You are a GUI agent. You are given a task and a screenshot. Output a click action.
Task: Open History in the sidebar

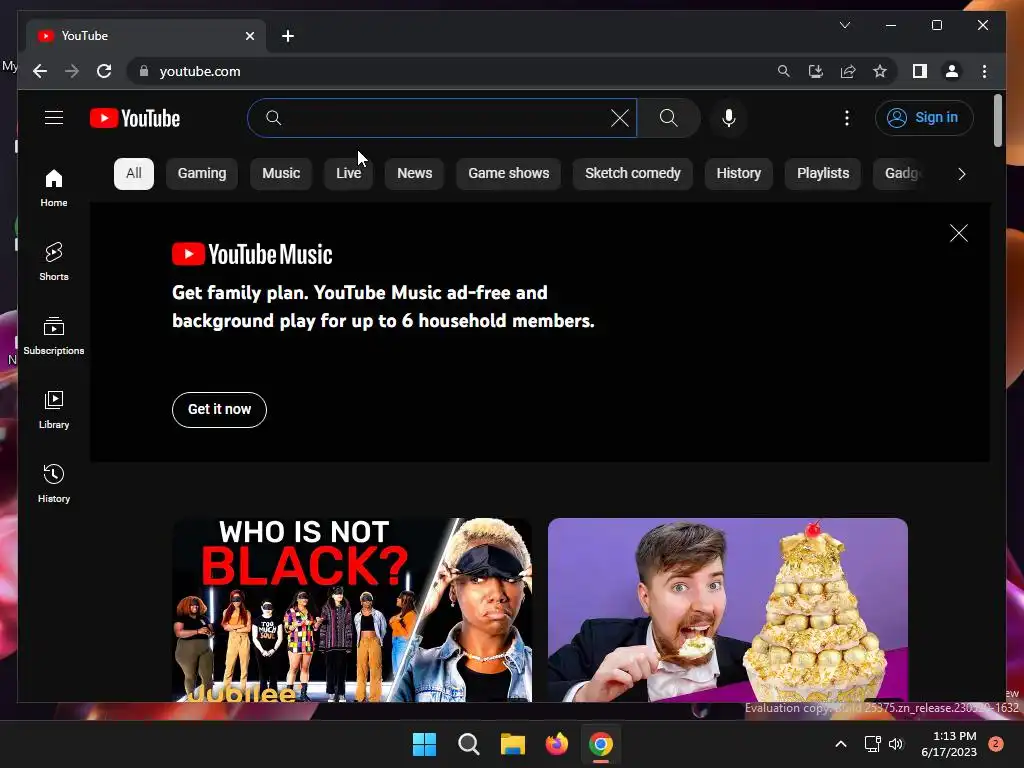[x=54, y=484]
